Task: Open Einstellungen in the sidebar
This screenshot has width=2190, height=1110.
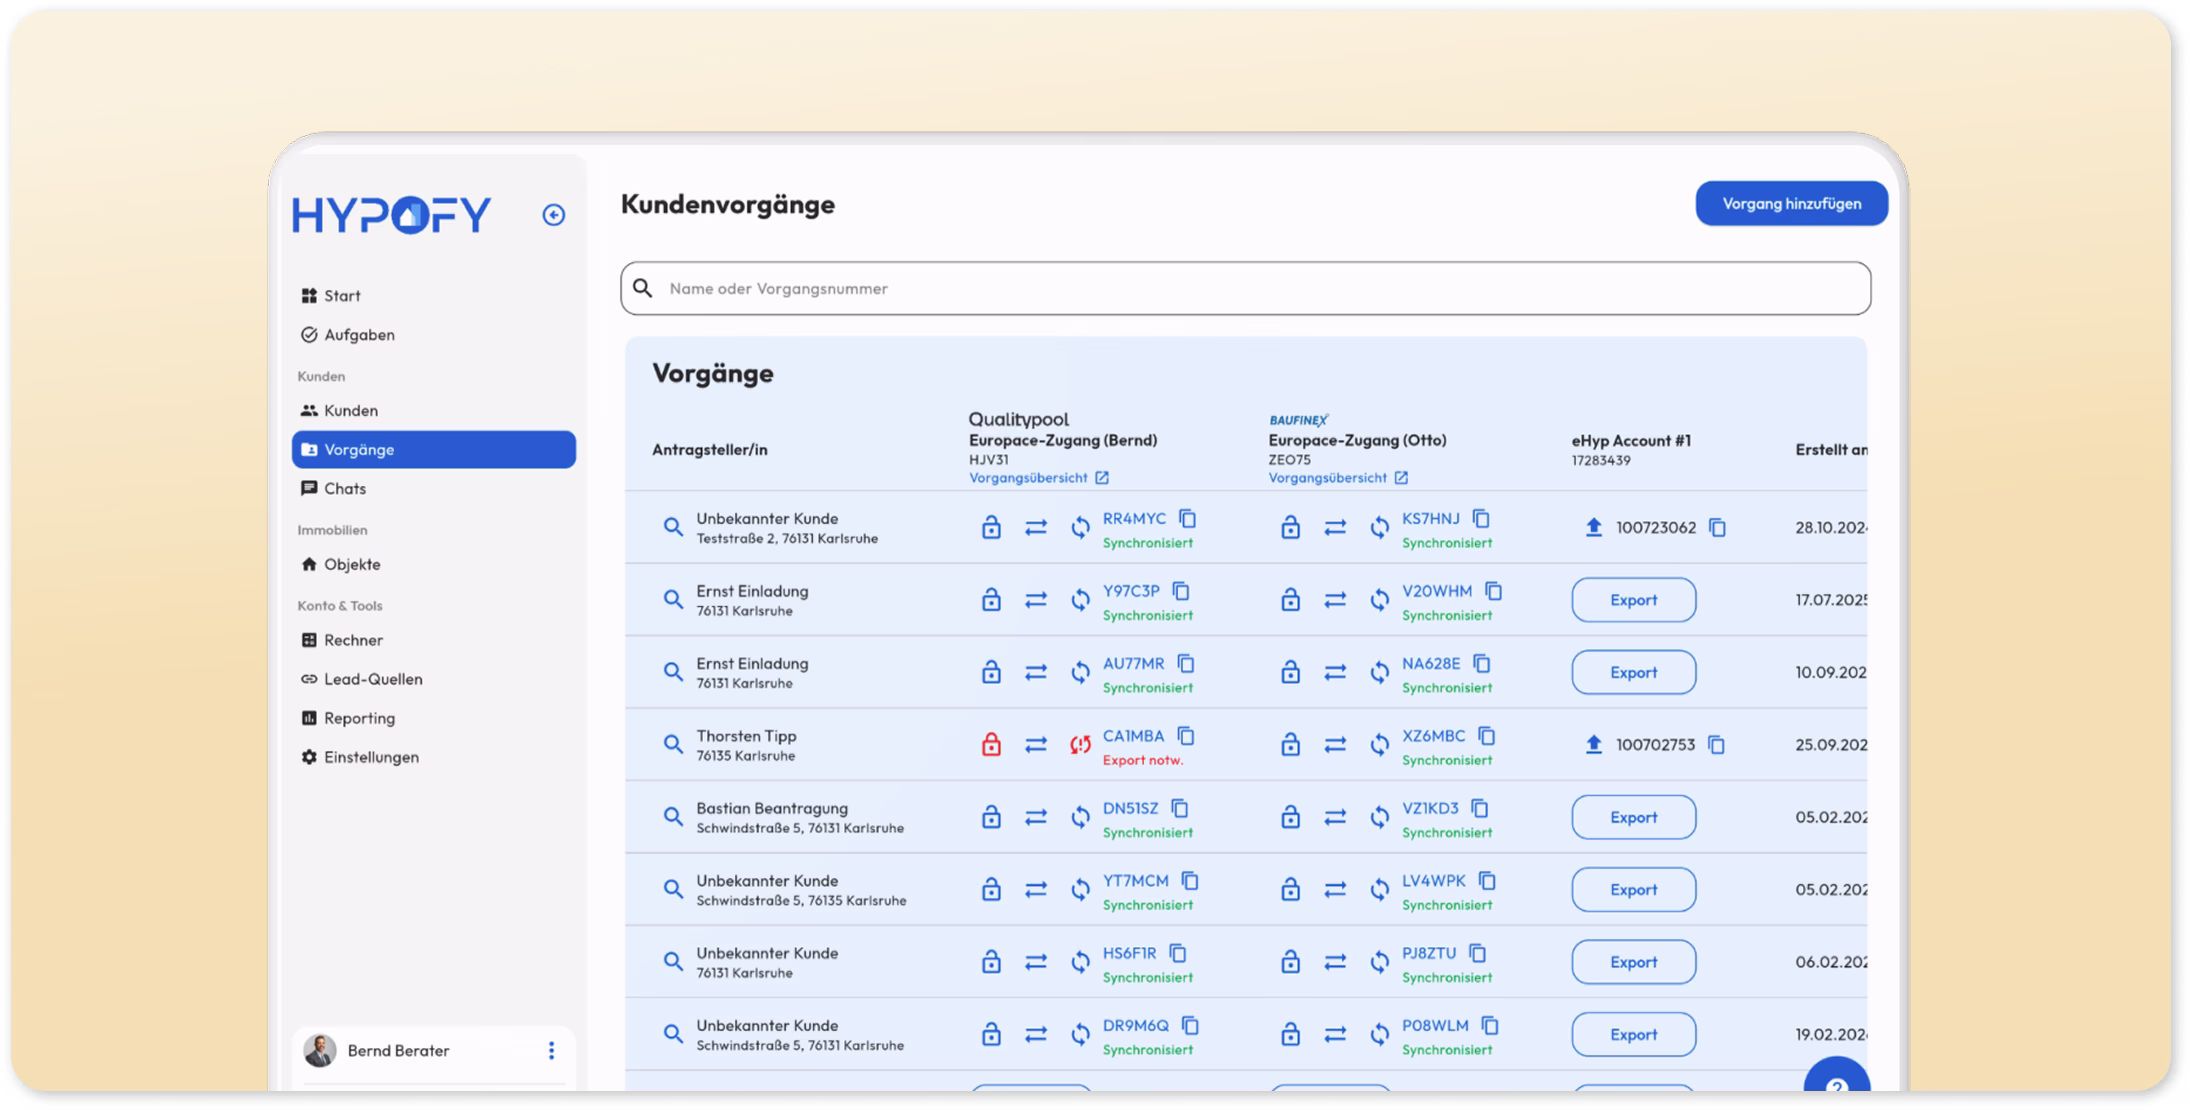Action: (370, 757)
